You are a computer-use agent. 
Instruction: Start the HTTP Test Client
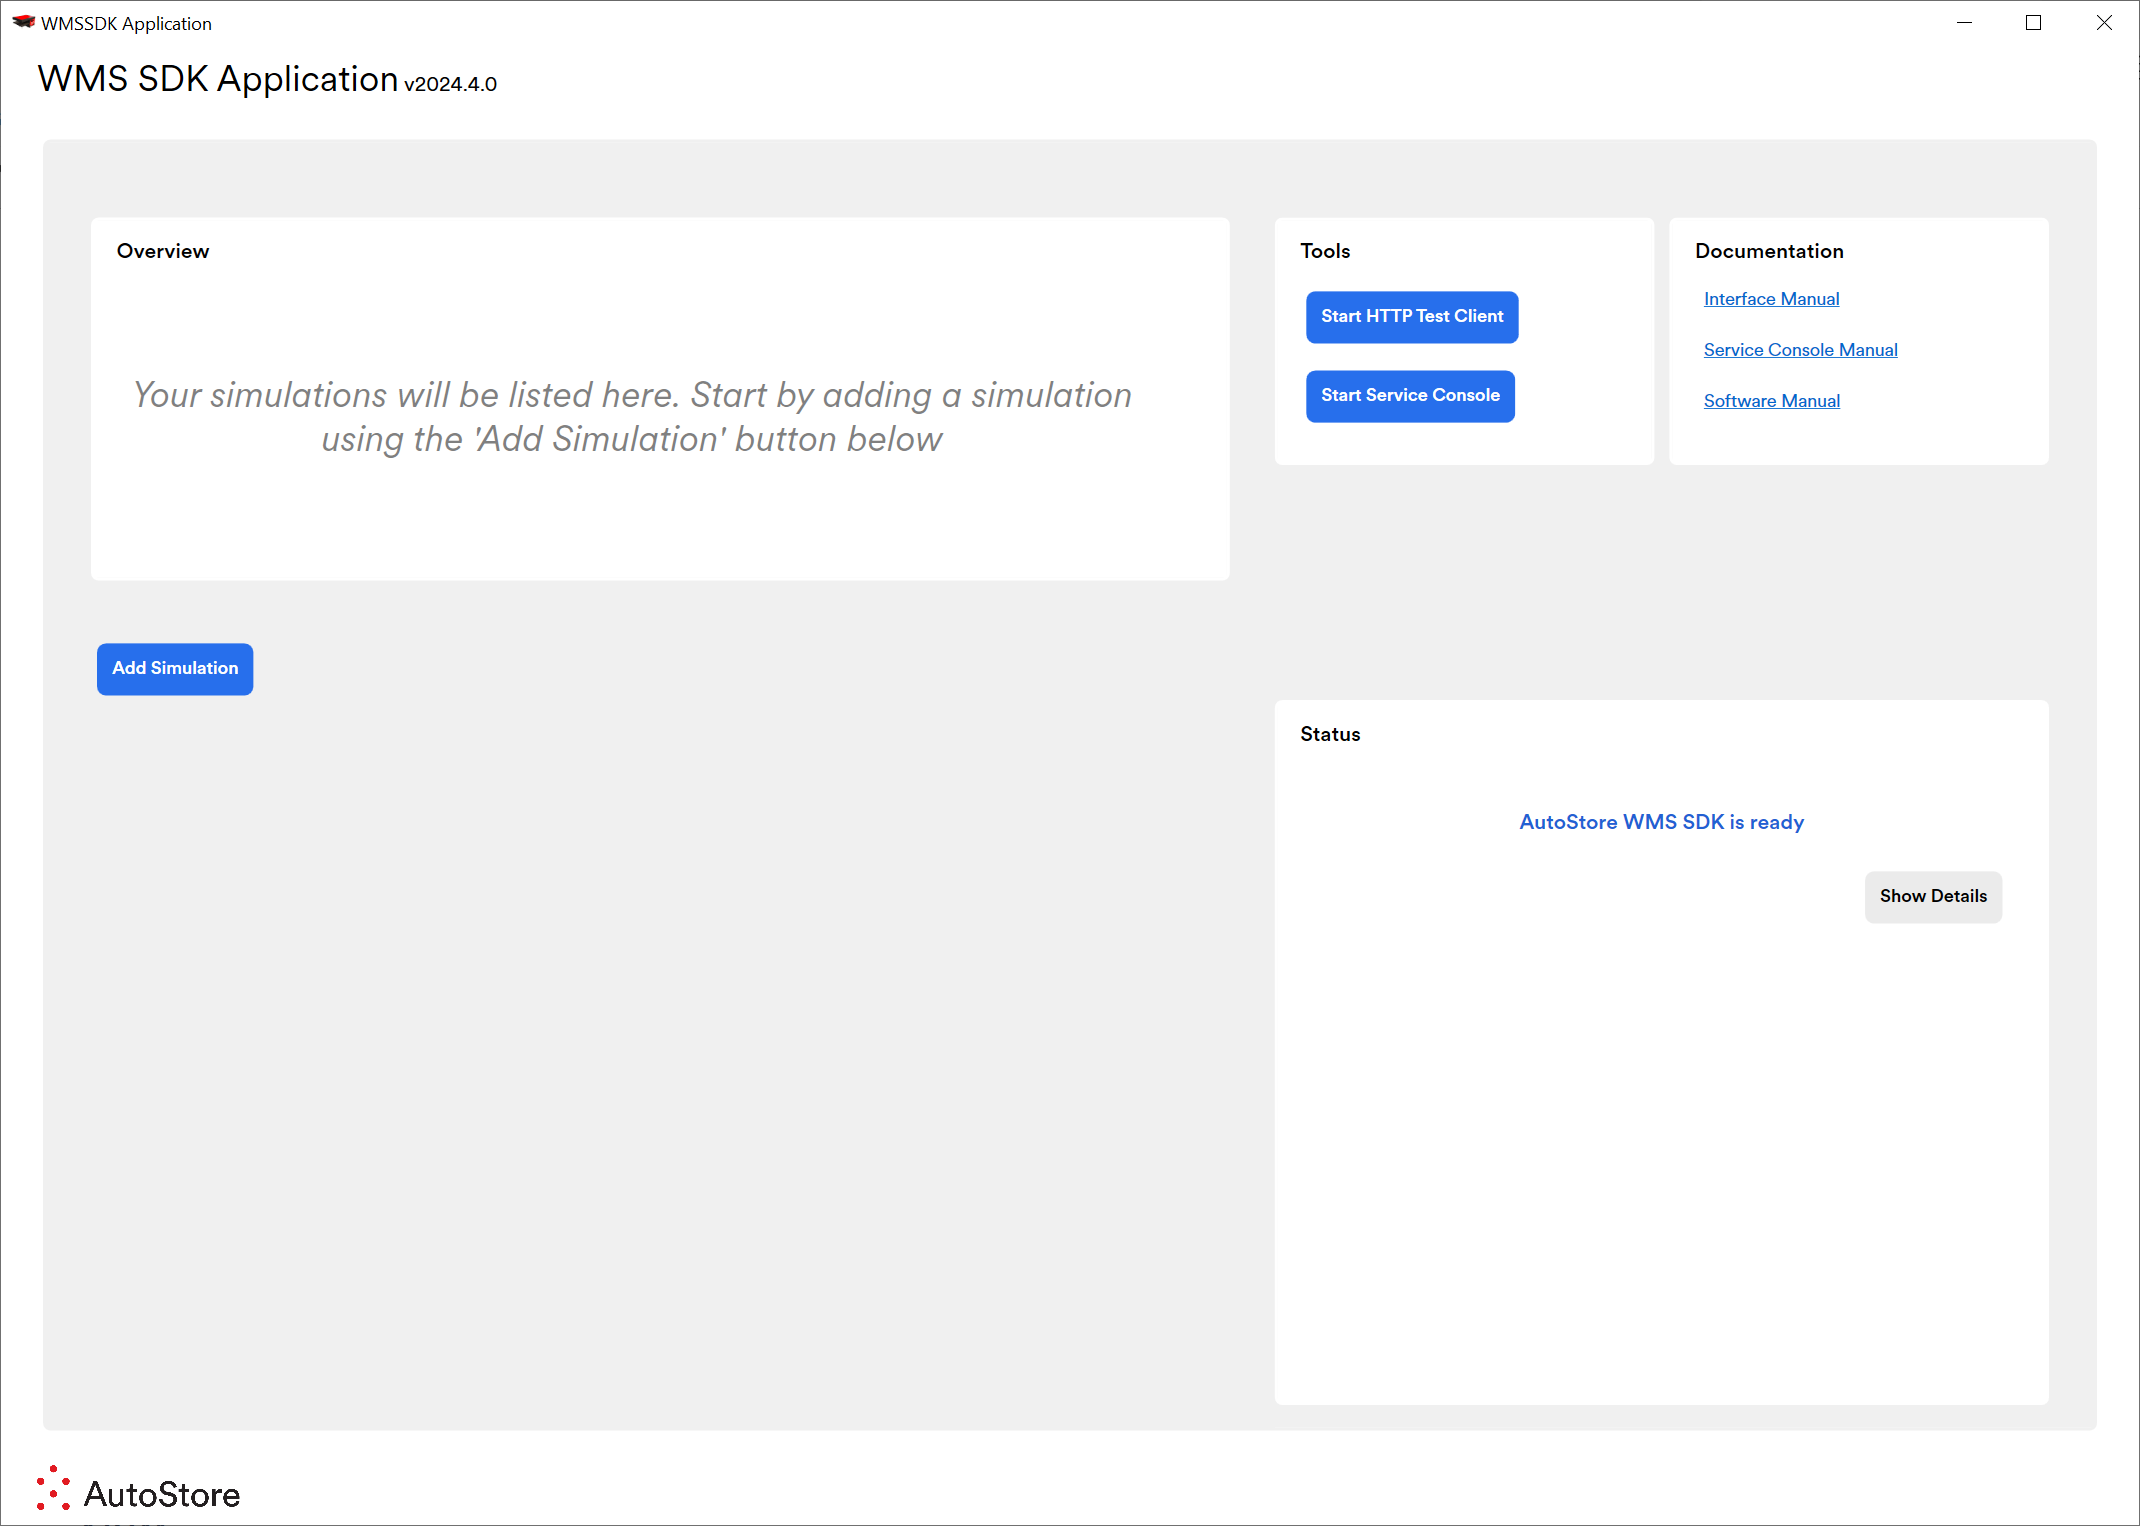(1412, 316)
